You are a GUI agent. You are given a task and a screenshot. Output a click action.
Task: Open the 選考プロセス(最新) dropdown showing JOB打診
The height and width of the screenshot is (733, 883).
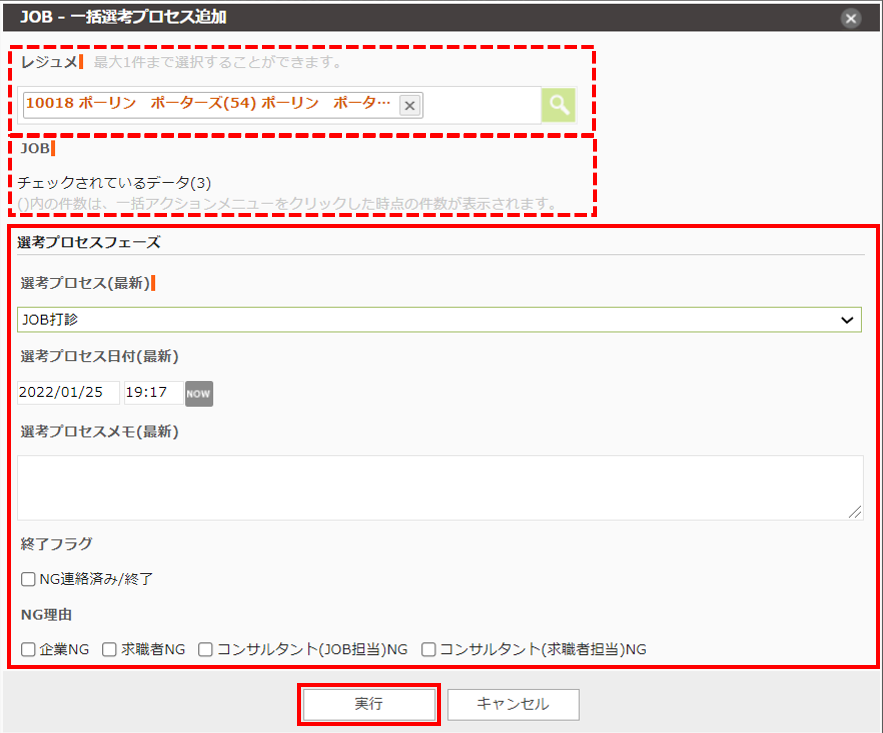tap(438, 320)
